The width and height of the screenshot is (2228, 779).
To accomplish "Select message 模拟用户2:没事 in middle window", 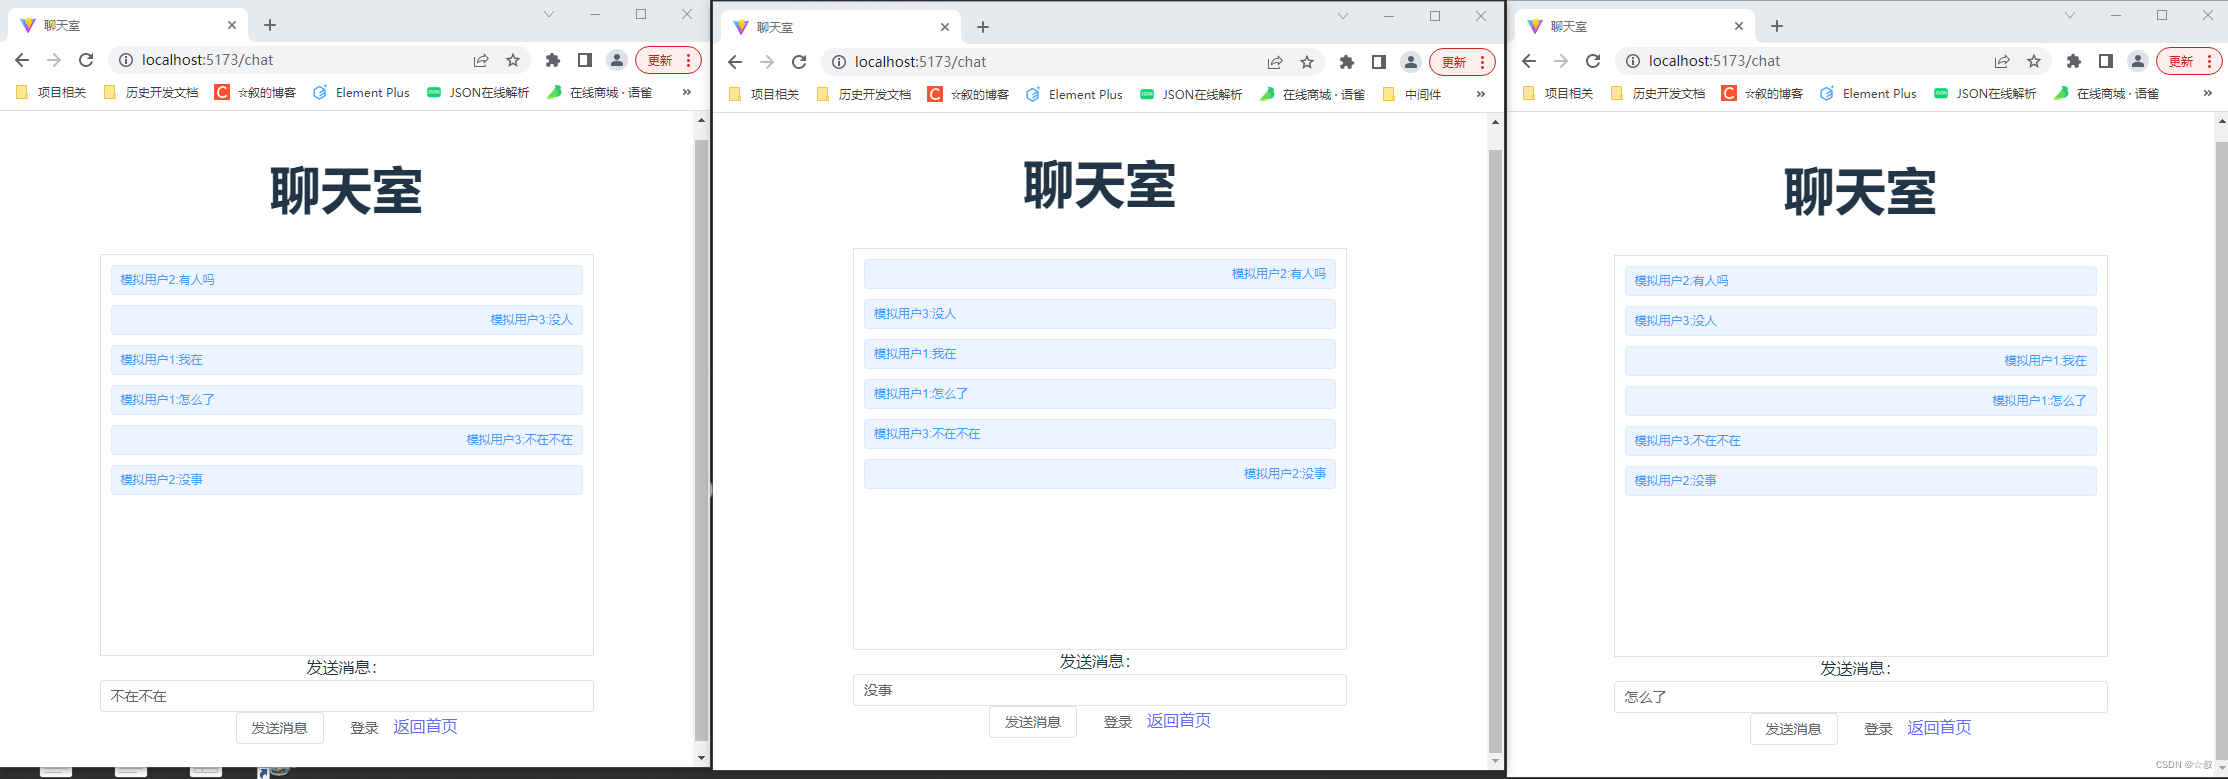I will [x=1100, y=474].
